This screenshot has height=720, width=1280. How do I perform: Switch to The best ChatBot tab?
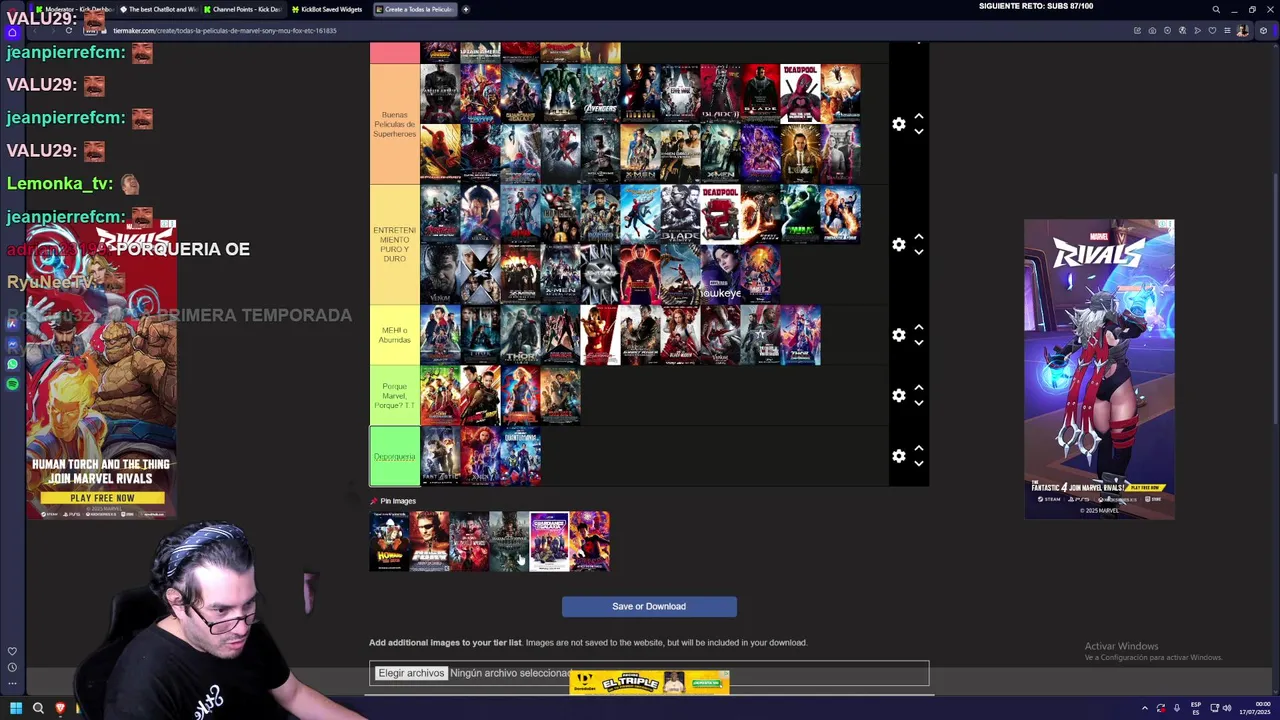(x=160, y=9)
